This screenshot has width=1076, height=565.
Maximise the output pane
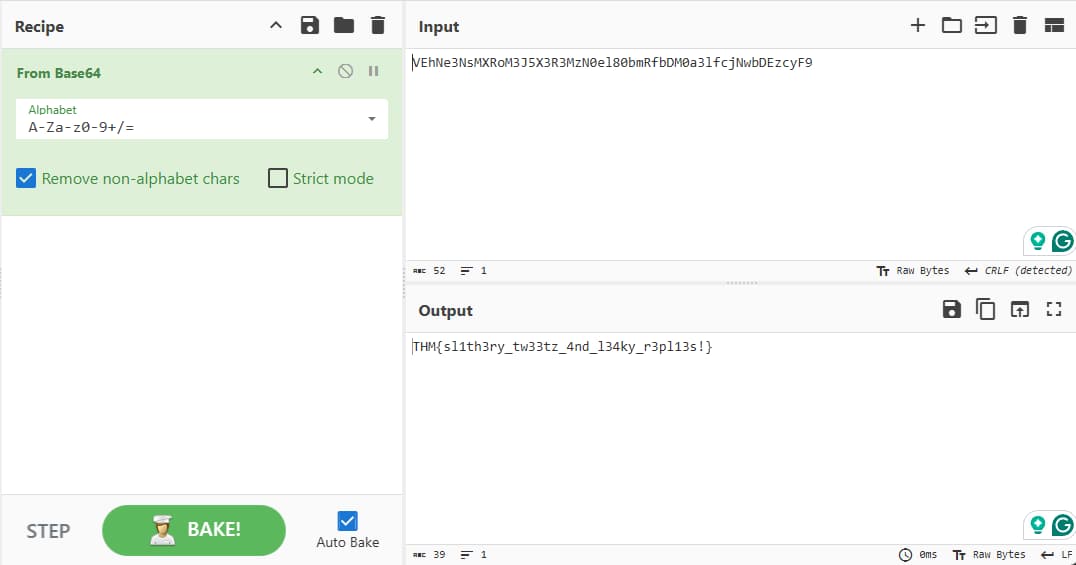1053,309
